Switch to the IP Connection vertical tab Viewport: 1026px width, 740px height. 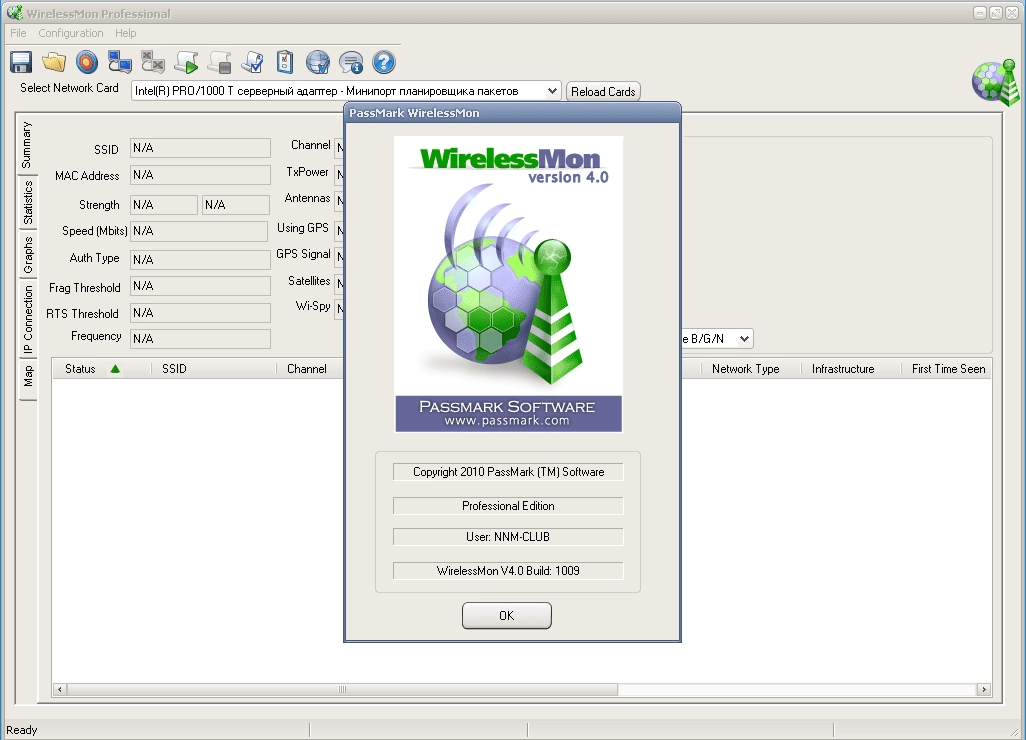point(27,319)
